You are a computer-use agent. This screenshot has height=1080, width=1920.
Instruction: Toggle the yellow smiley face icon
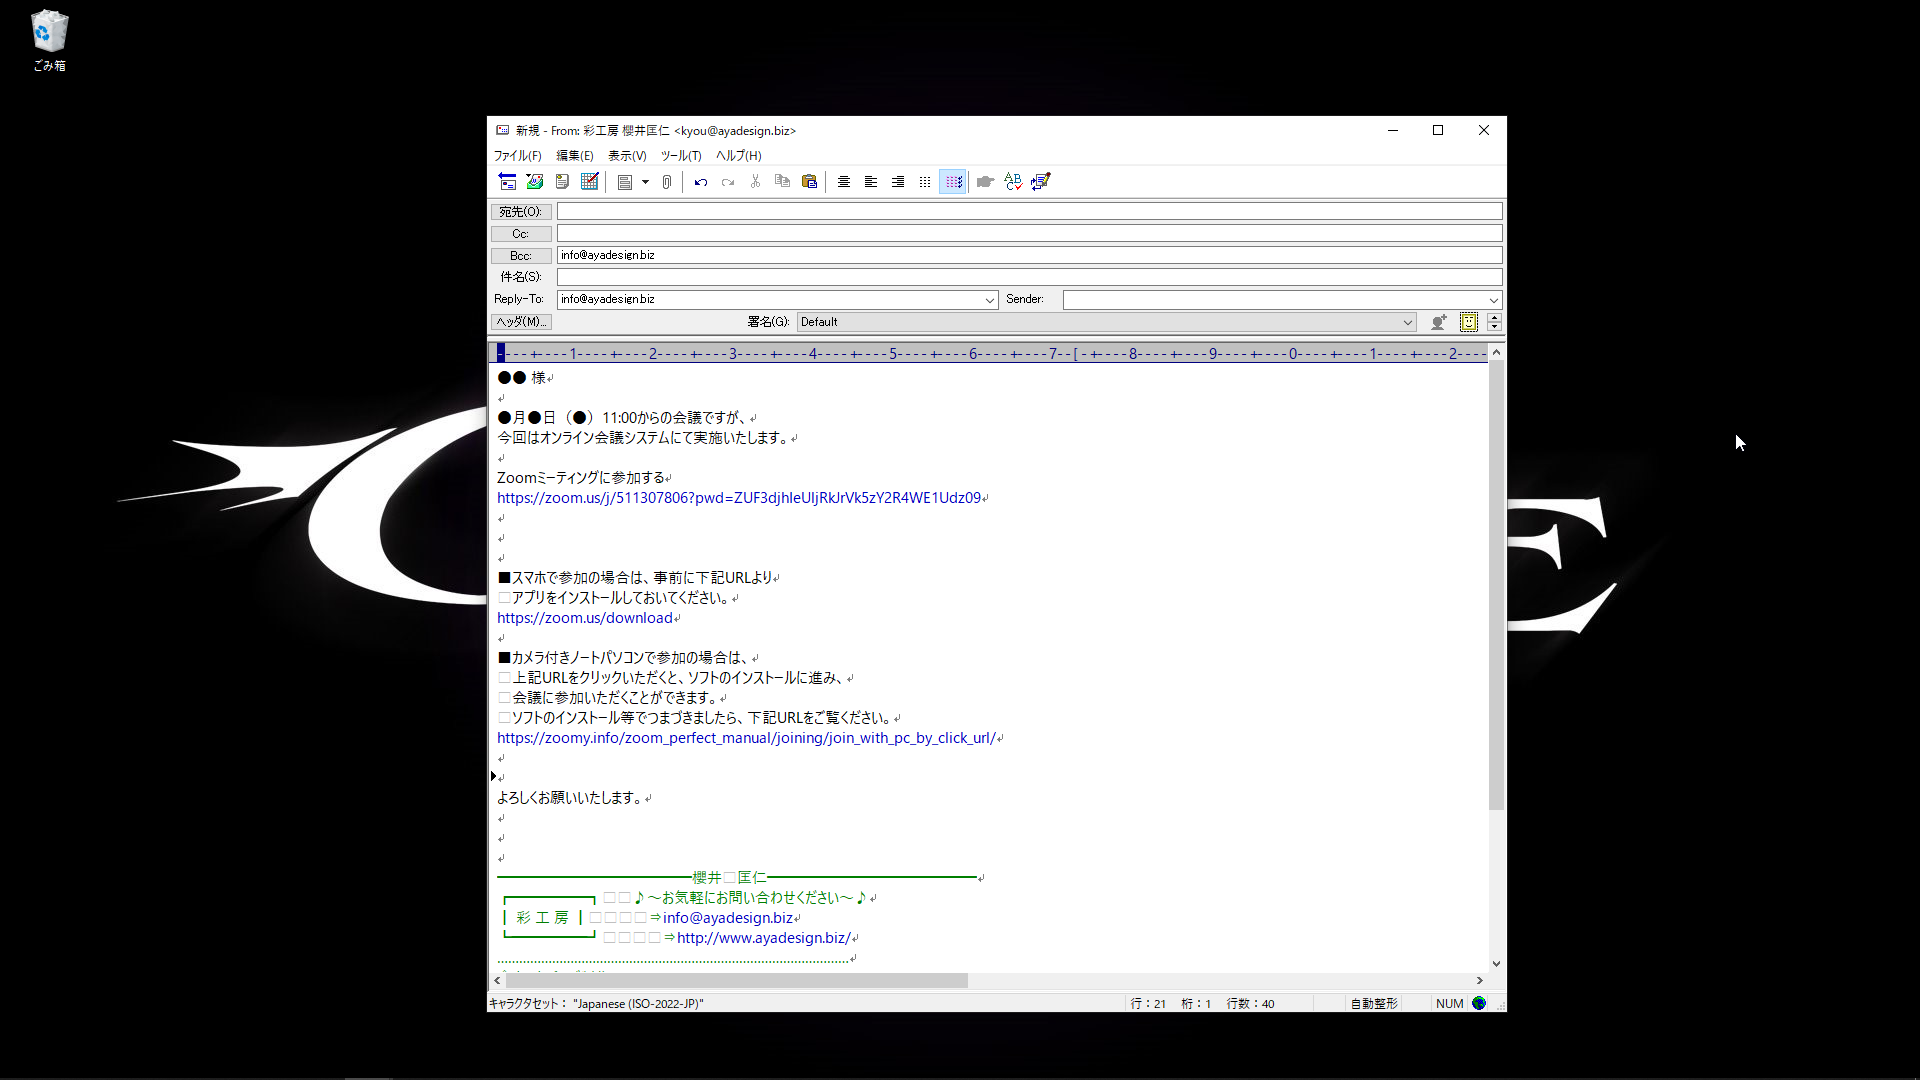tap(1468, 322)
